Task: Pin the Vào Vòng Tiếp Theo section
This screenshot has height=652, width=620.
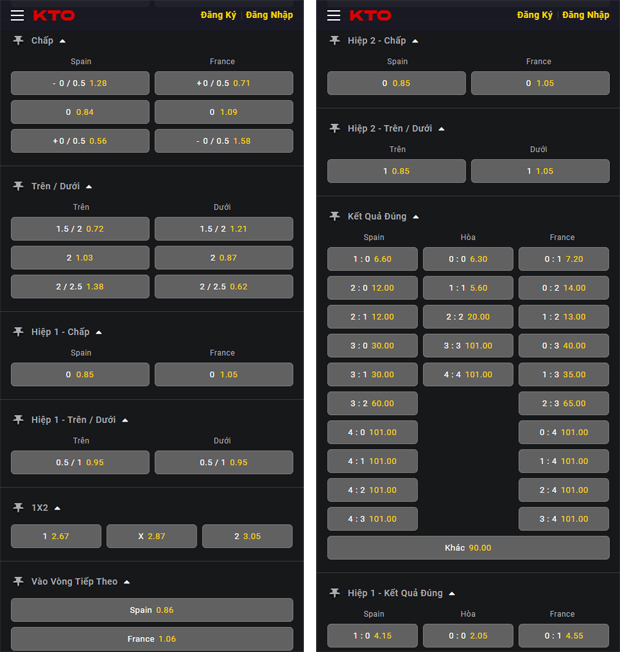Action: coord(18,581)
